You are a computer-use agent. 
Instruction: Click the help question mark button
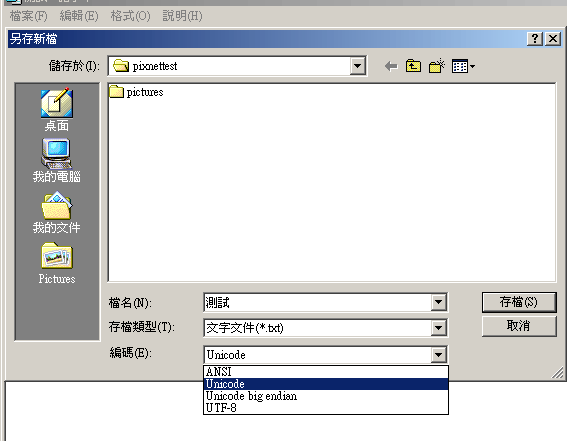tap(535, 38)
